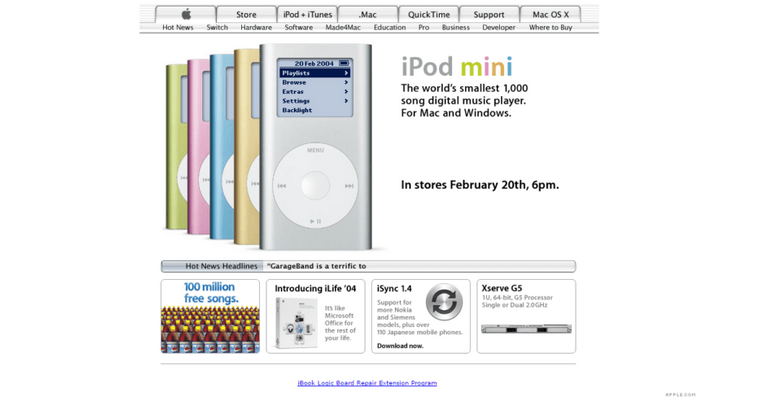Select the Where to Buy submenu item
This screenshot has height=397, width=760.
tap(550, 28)
